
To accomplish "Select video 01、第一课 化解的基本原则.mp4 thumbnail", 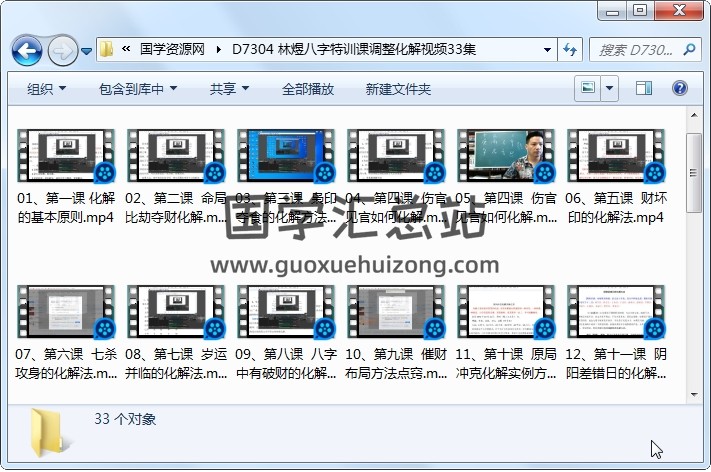I will pyautogui.click(x=66, y=156).
